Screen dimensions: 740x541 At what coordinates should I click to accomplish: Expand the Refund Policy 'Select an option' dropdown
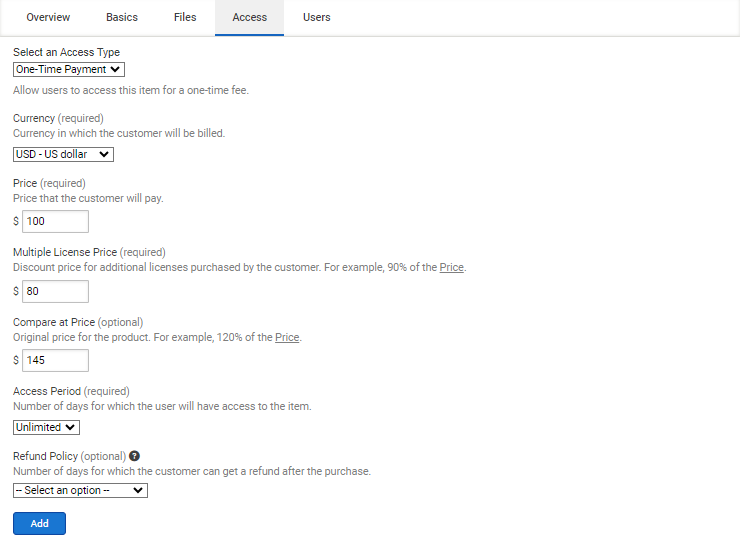coord(80,490)
